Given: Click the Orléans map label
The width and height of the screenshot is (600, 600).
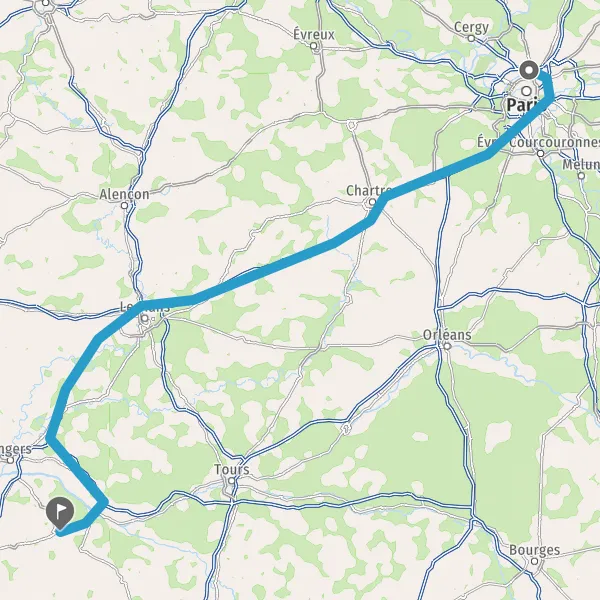Looking at the screenshot, I should tap(447, 335).
